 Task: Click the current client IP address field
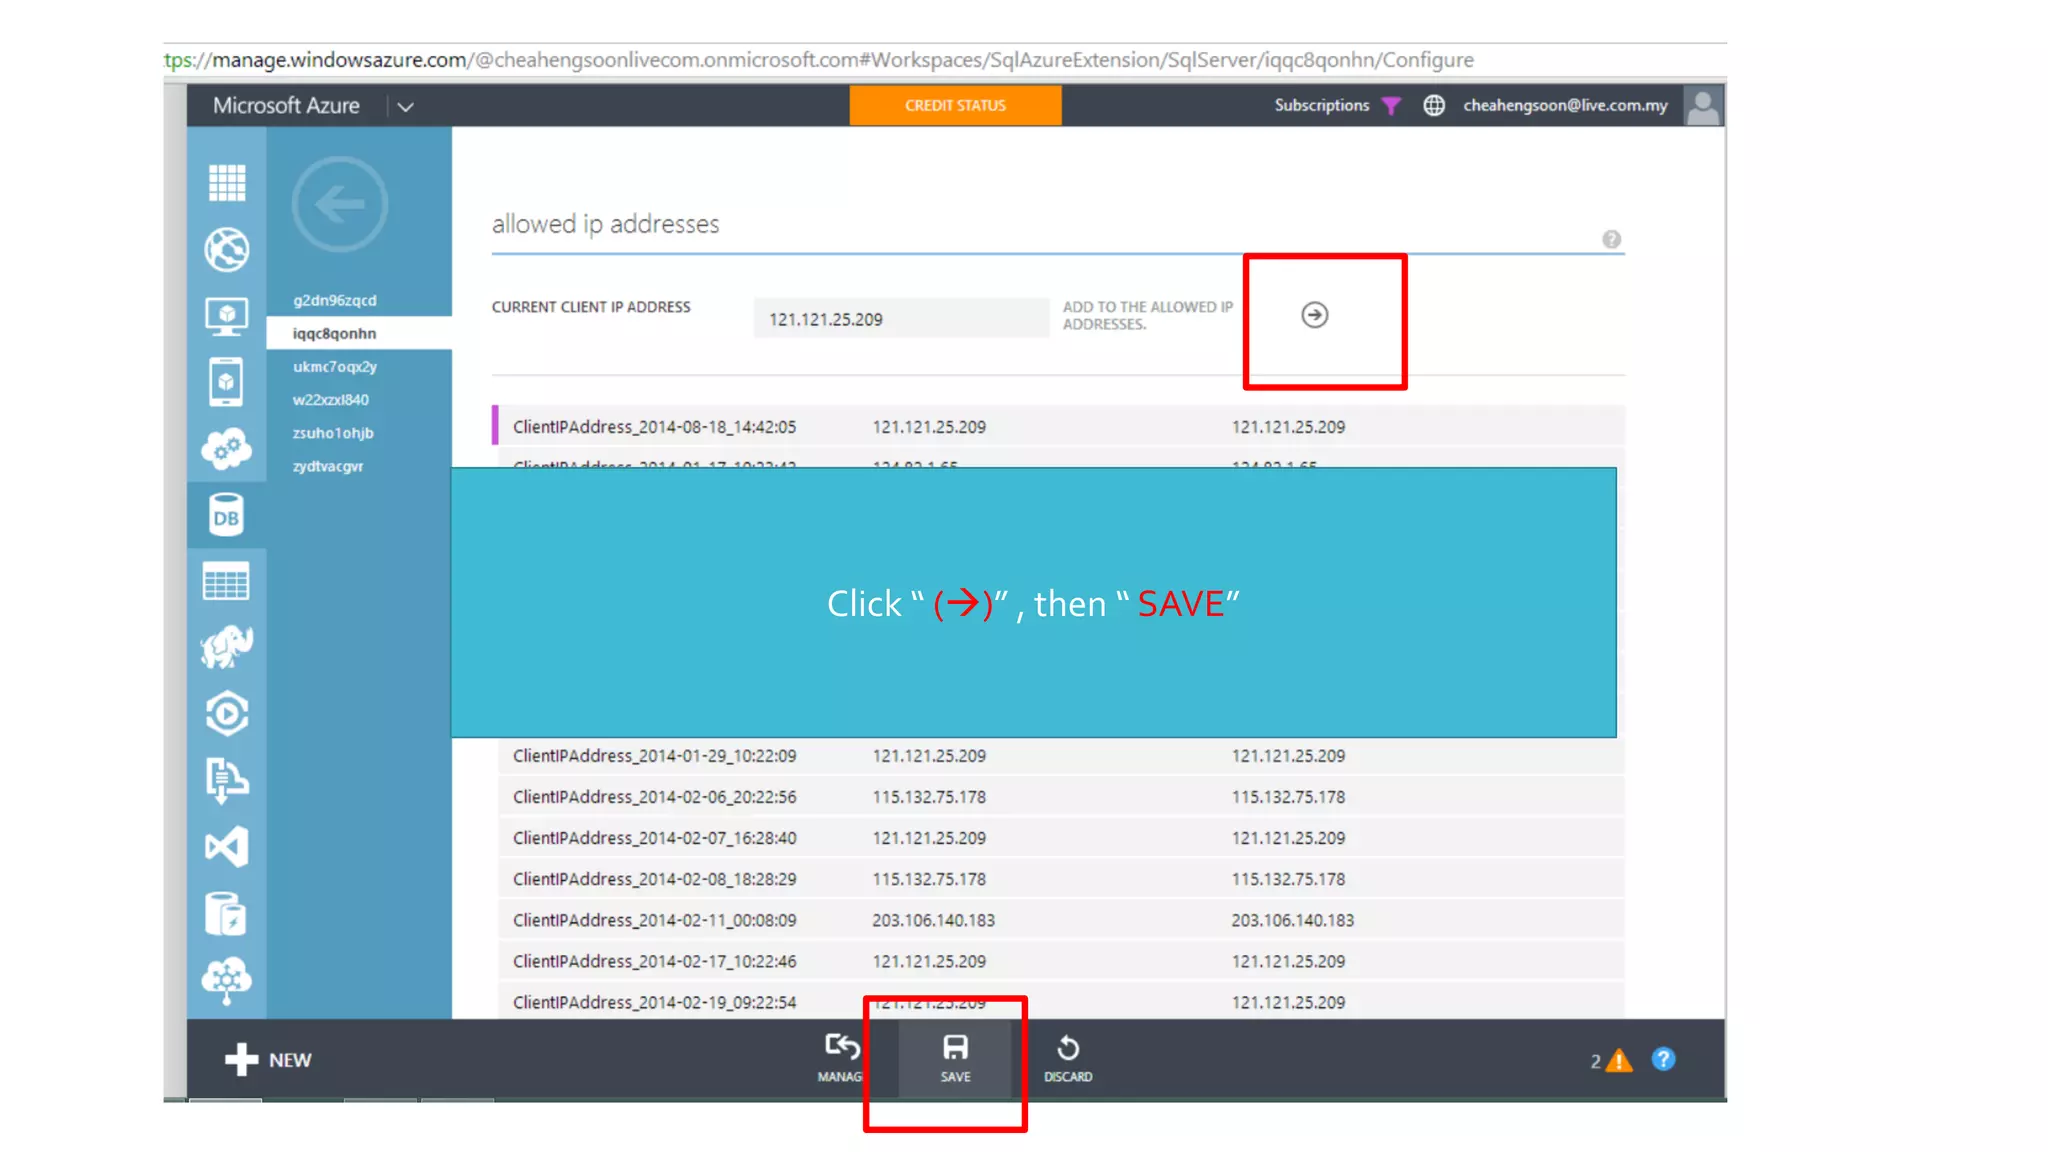(900, 319)
